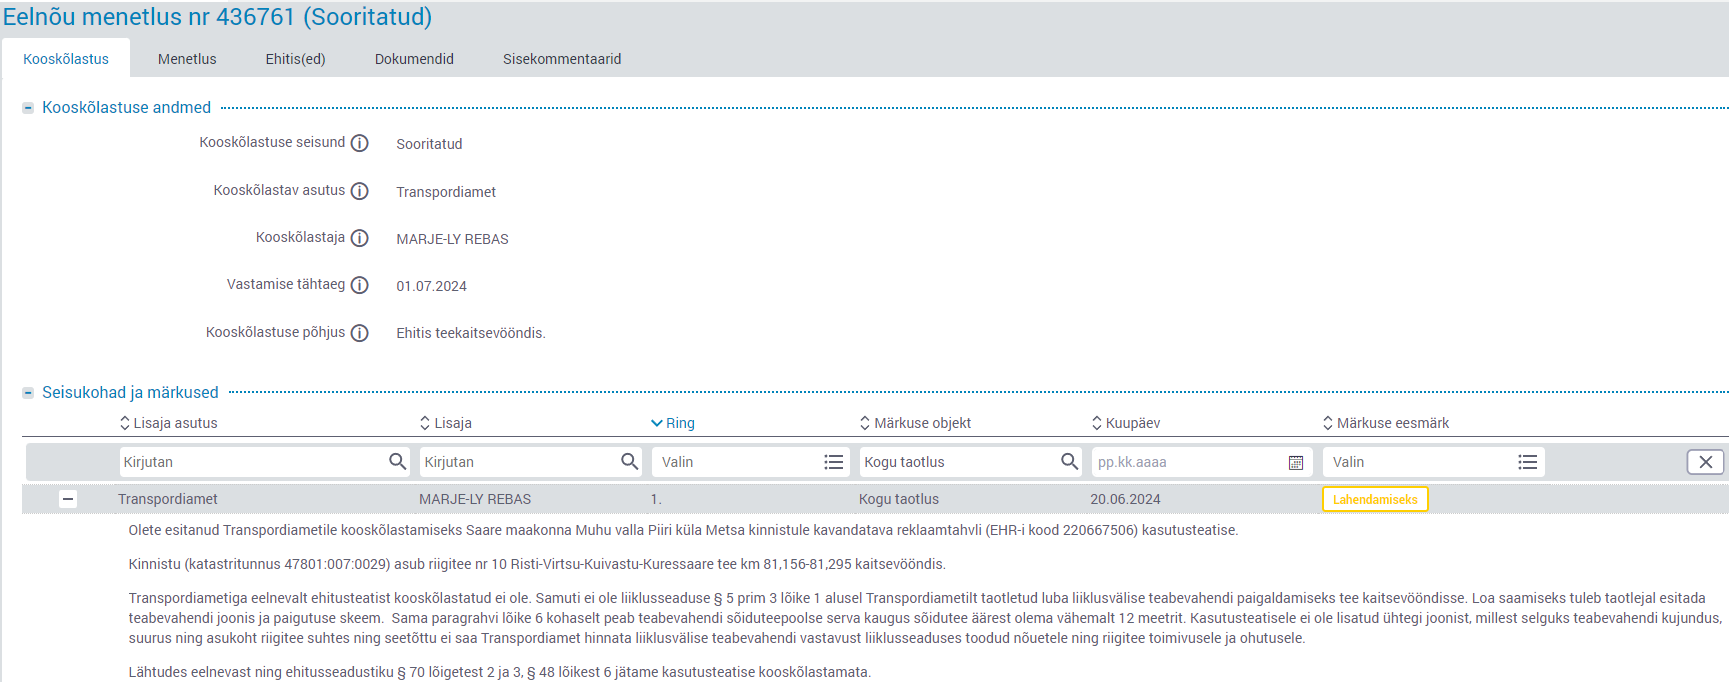1729x682 pixels.
Task: Sort by Ring column
Action: pos(672,423)
